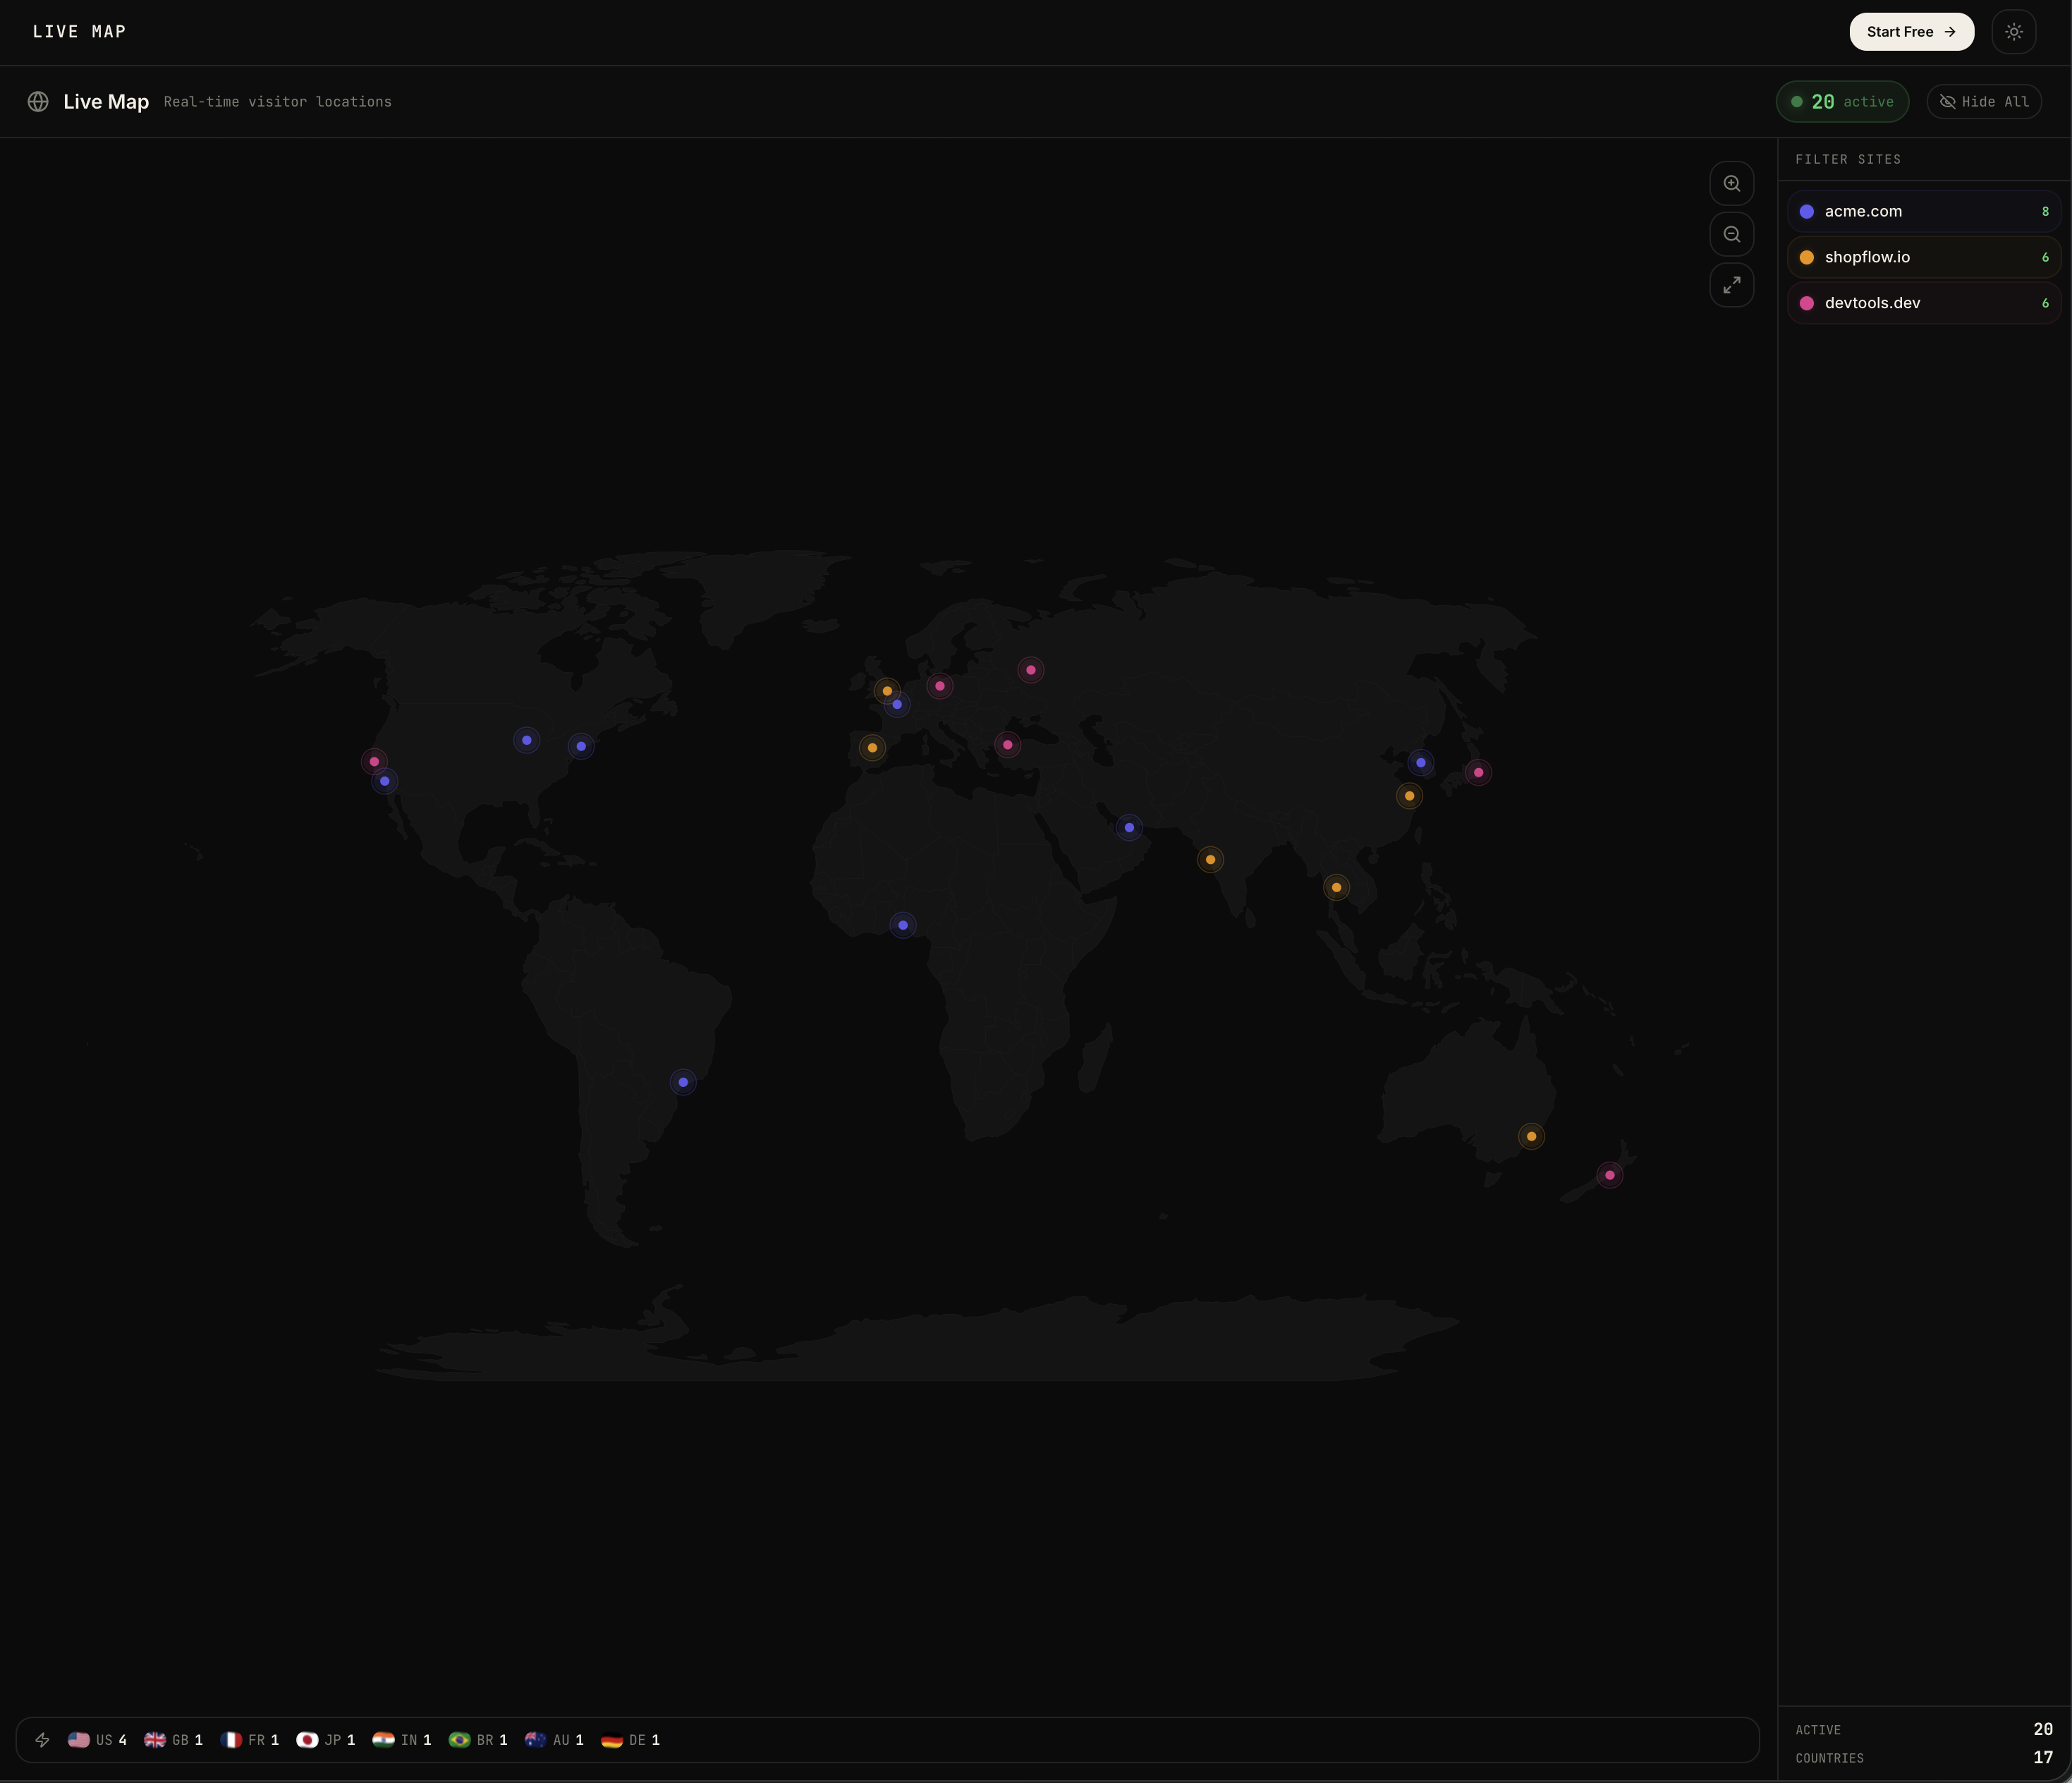Click the map zoom in icon
This screenshot has width=2072, height=1783.
(x=1731, y=184)
